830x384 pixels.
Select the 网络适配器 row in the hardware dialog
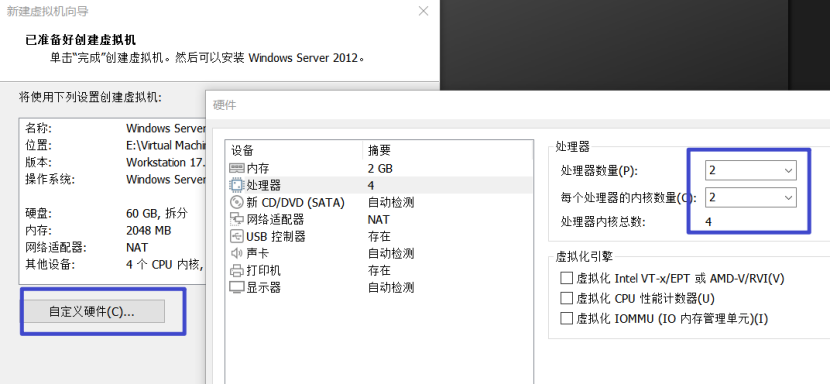coord(379,219)
